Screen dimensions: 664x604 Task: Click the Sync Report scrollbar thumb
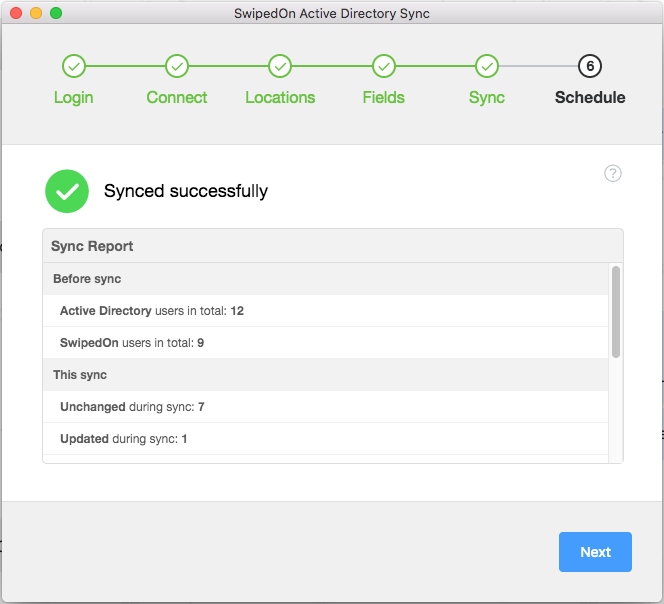click(x=616, y=312)
